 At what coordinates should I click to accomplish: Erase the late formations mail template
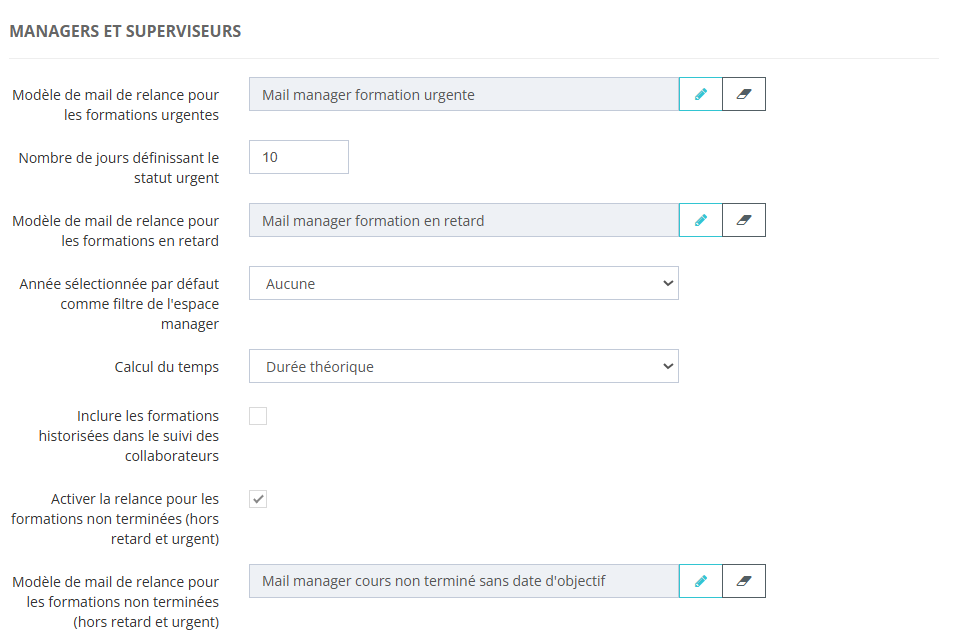(x=743, y=220)
